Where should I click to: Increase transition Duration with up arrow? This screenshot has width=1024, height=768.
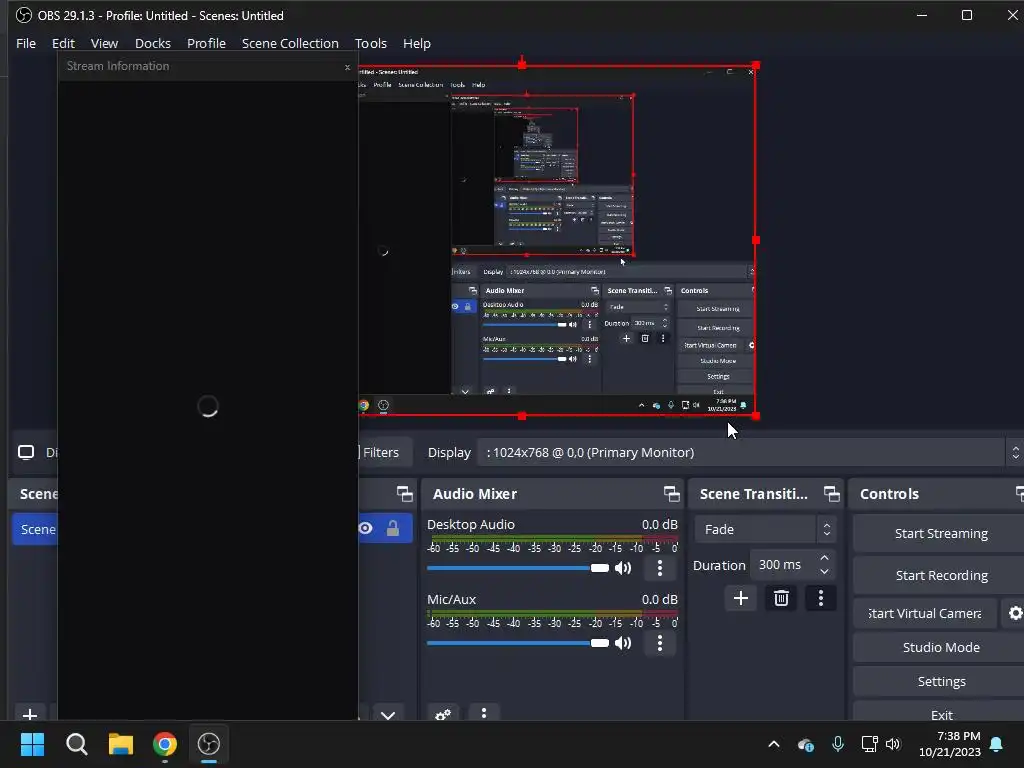(x=824, y=558)
